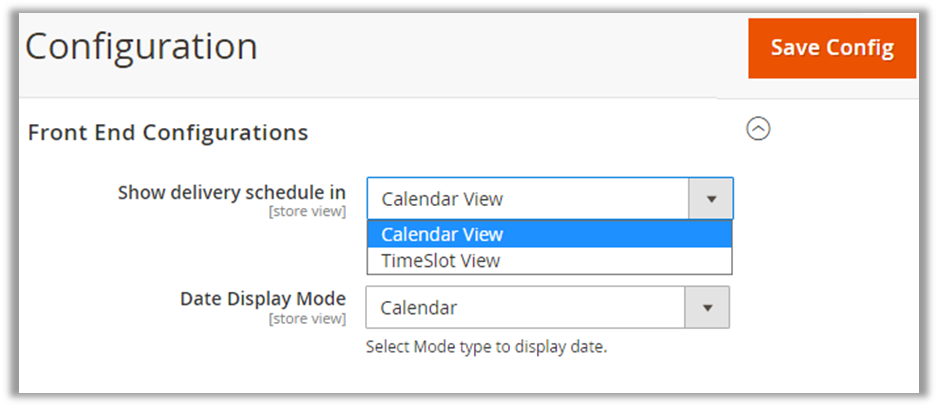Click the Configuration page title
Viewport: 939px width, 407px height.
coord(141,47)
